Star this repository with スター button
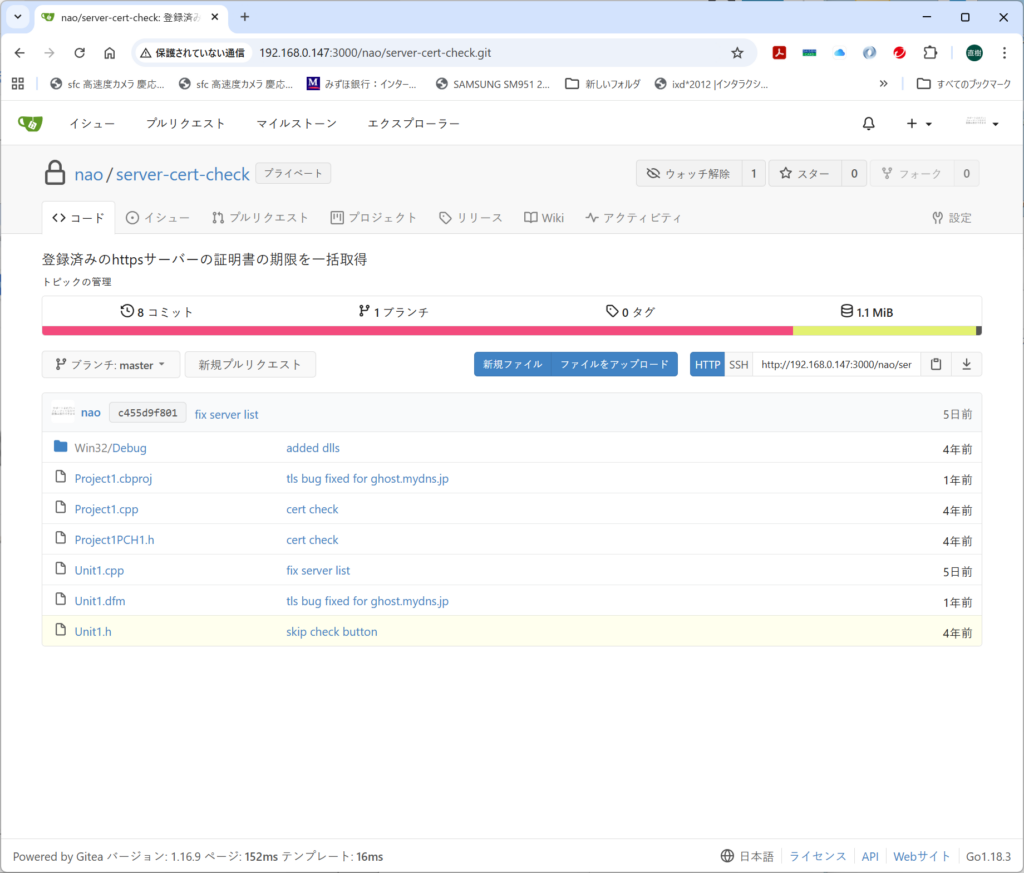1024x873 pixels. click(x=804, y=174)
